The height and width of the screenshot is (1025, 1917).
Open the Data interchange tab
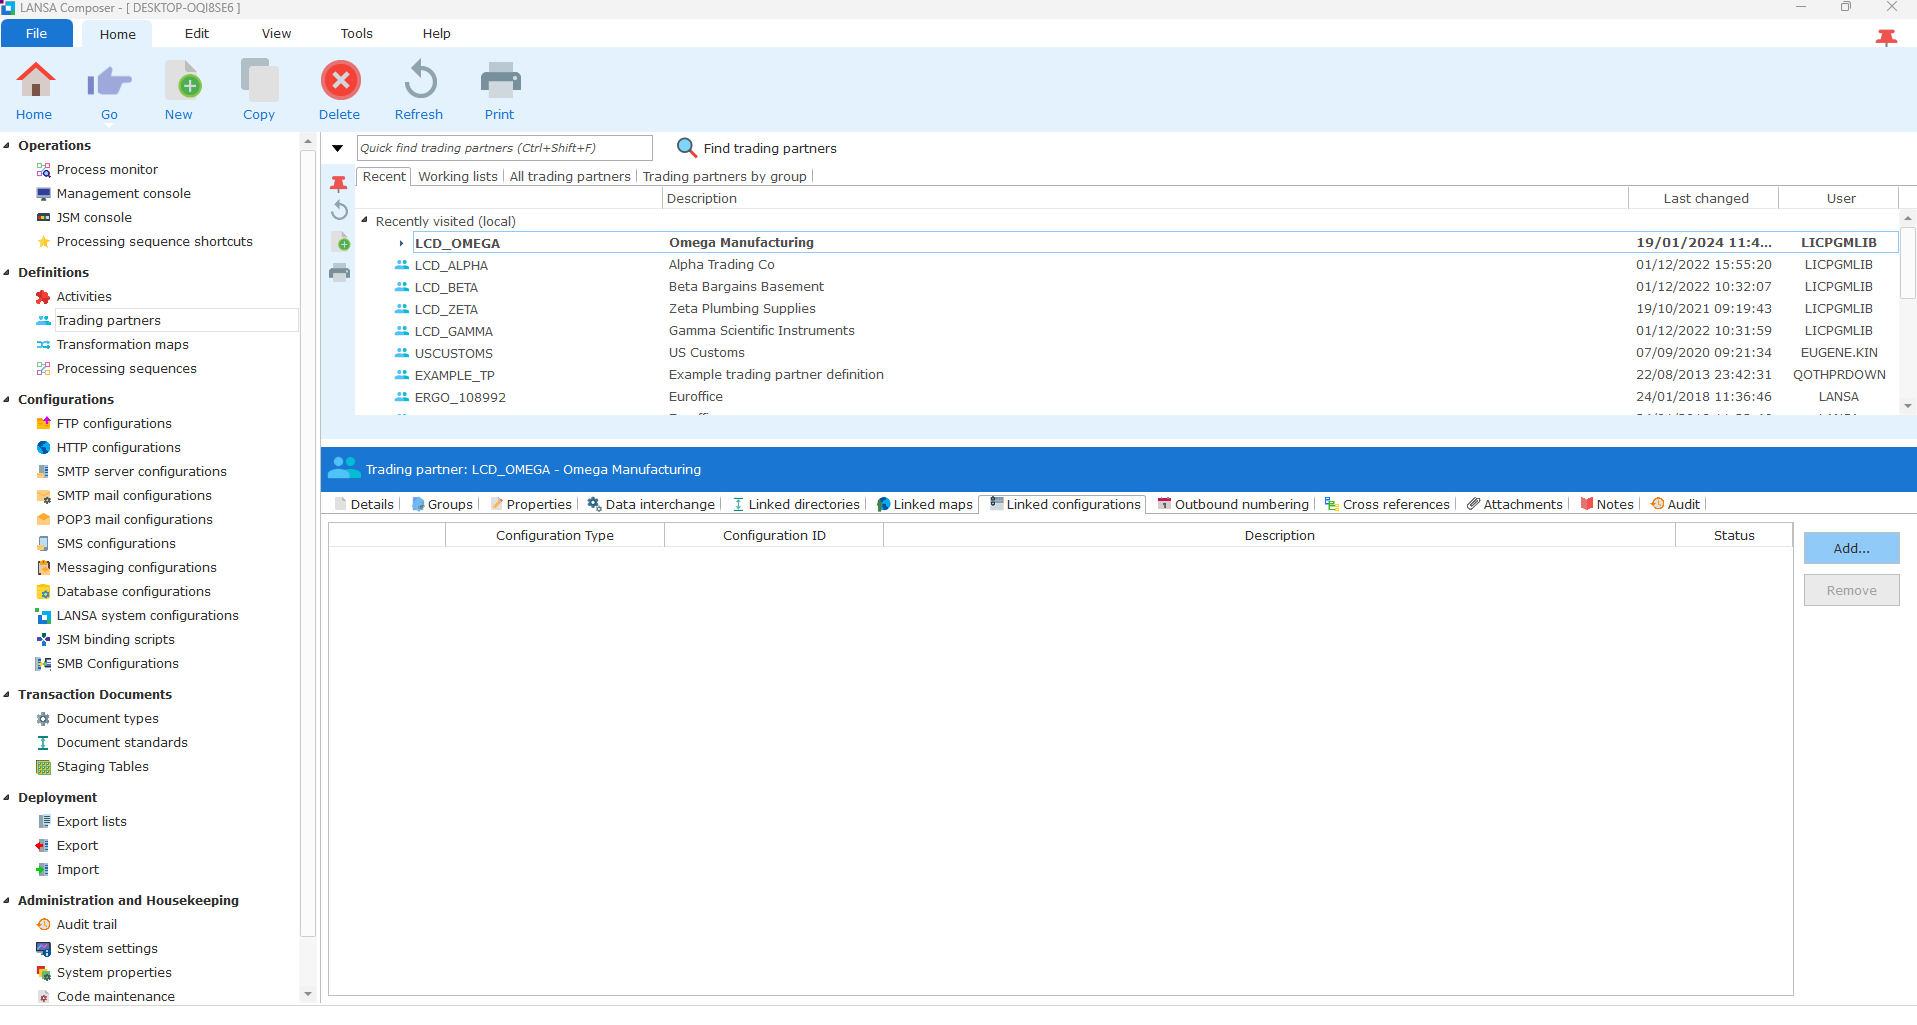pos(651,505)
